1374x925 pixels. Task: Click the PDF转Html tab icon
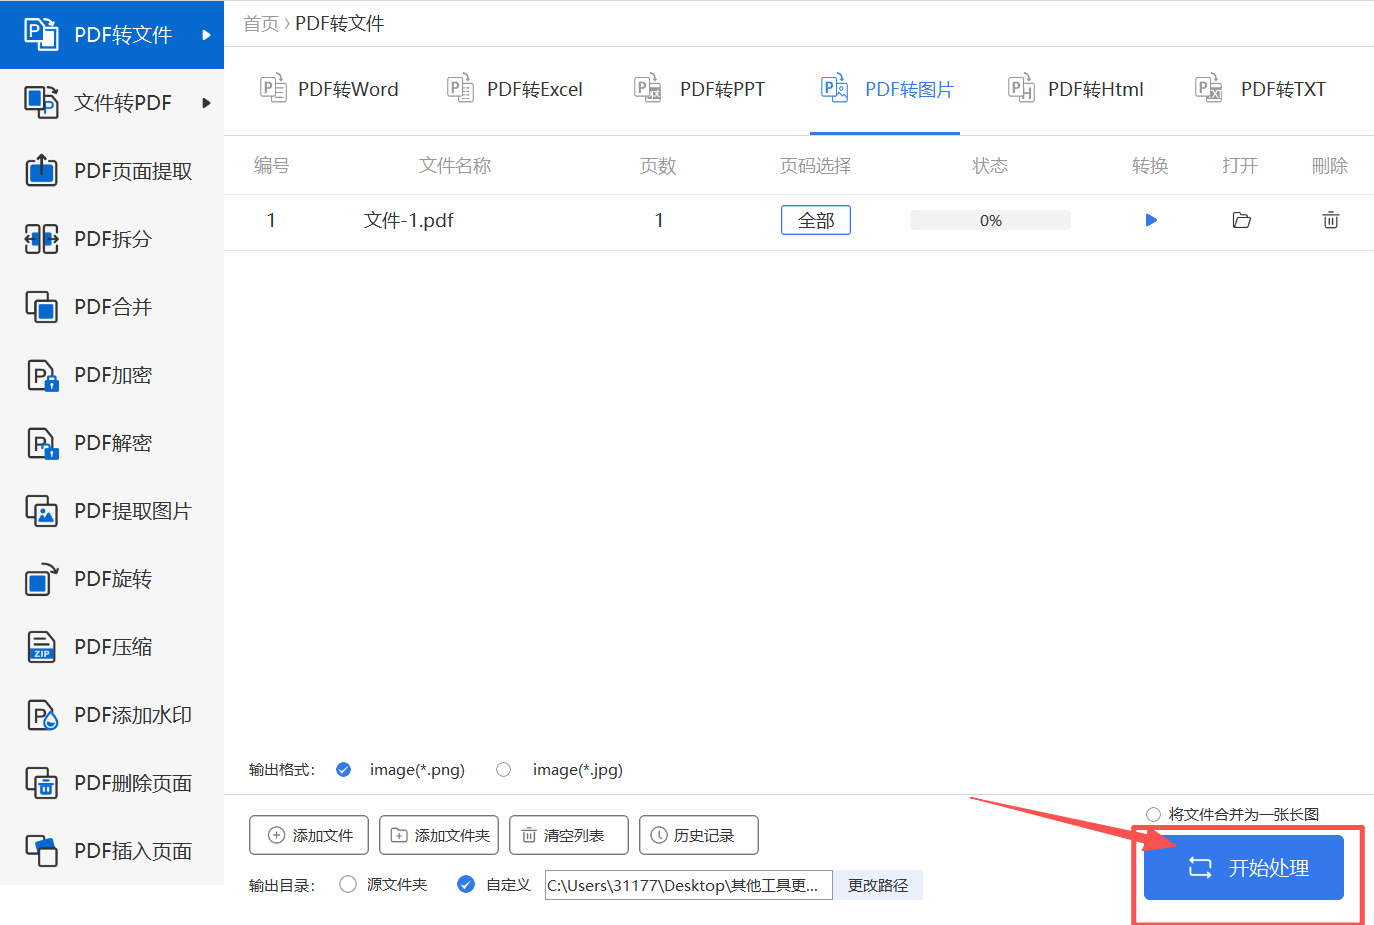[x=1021, y=89]
